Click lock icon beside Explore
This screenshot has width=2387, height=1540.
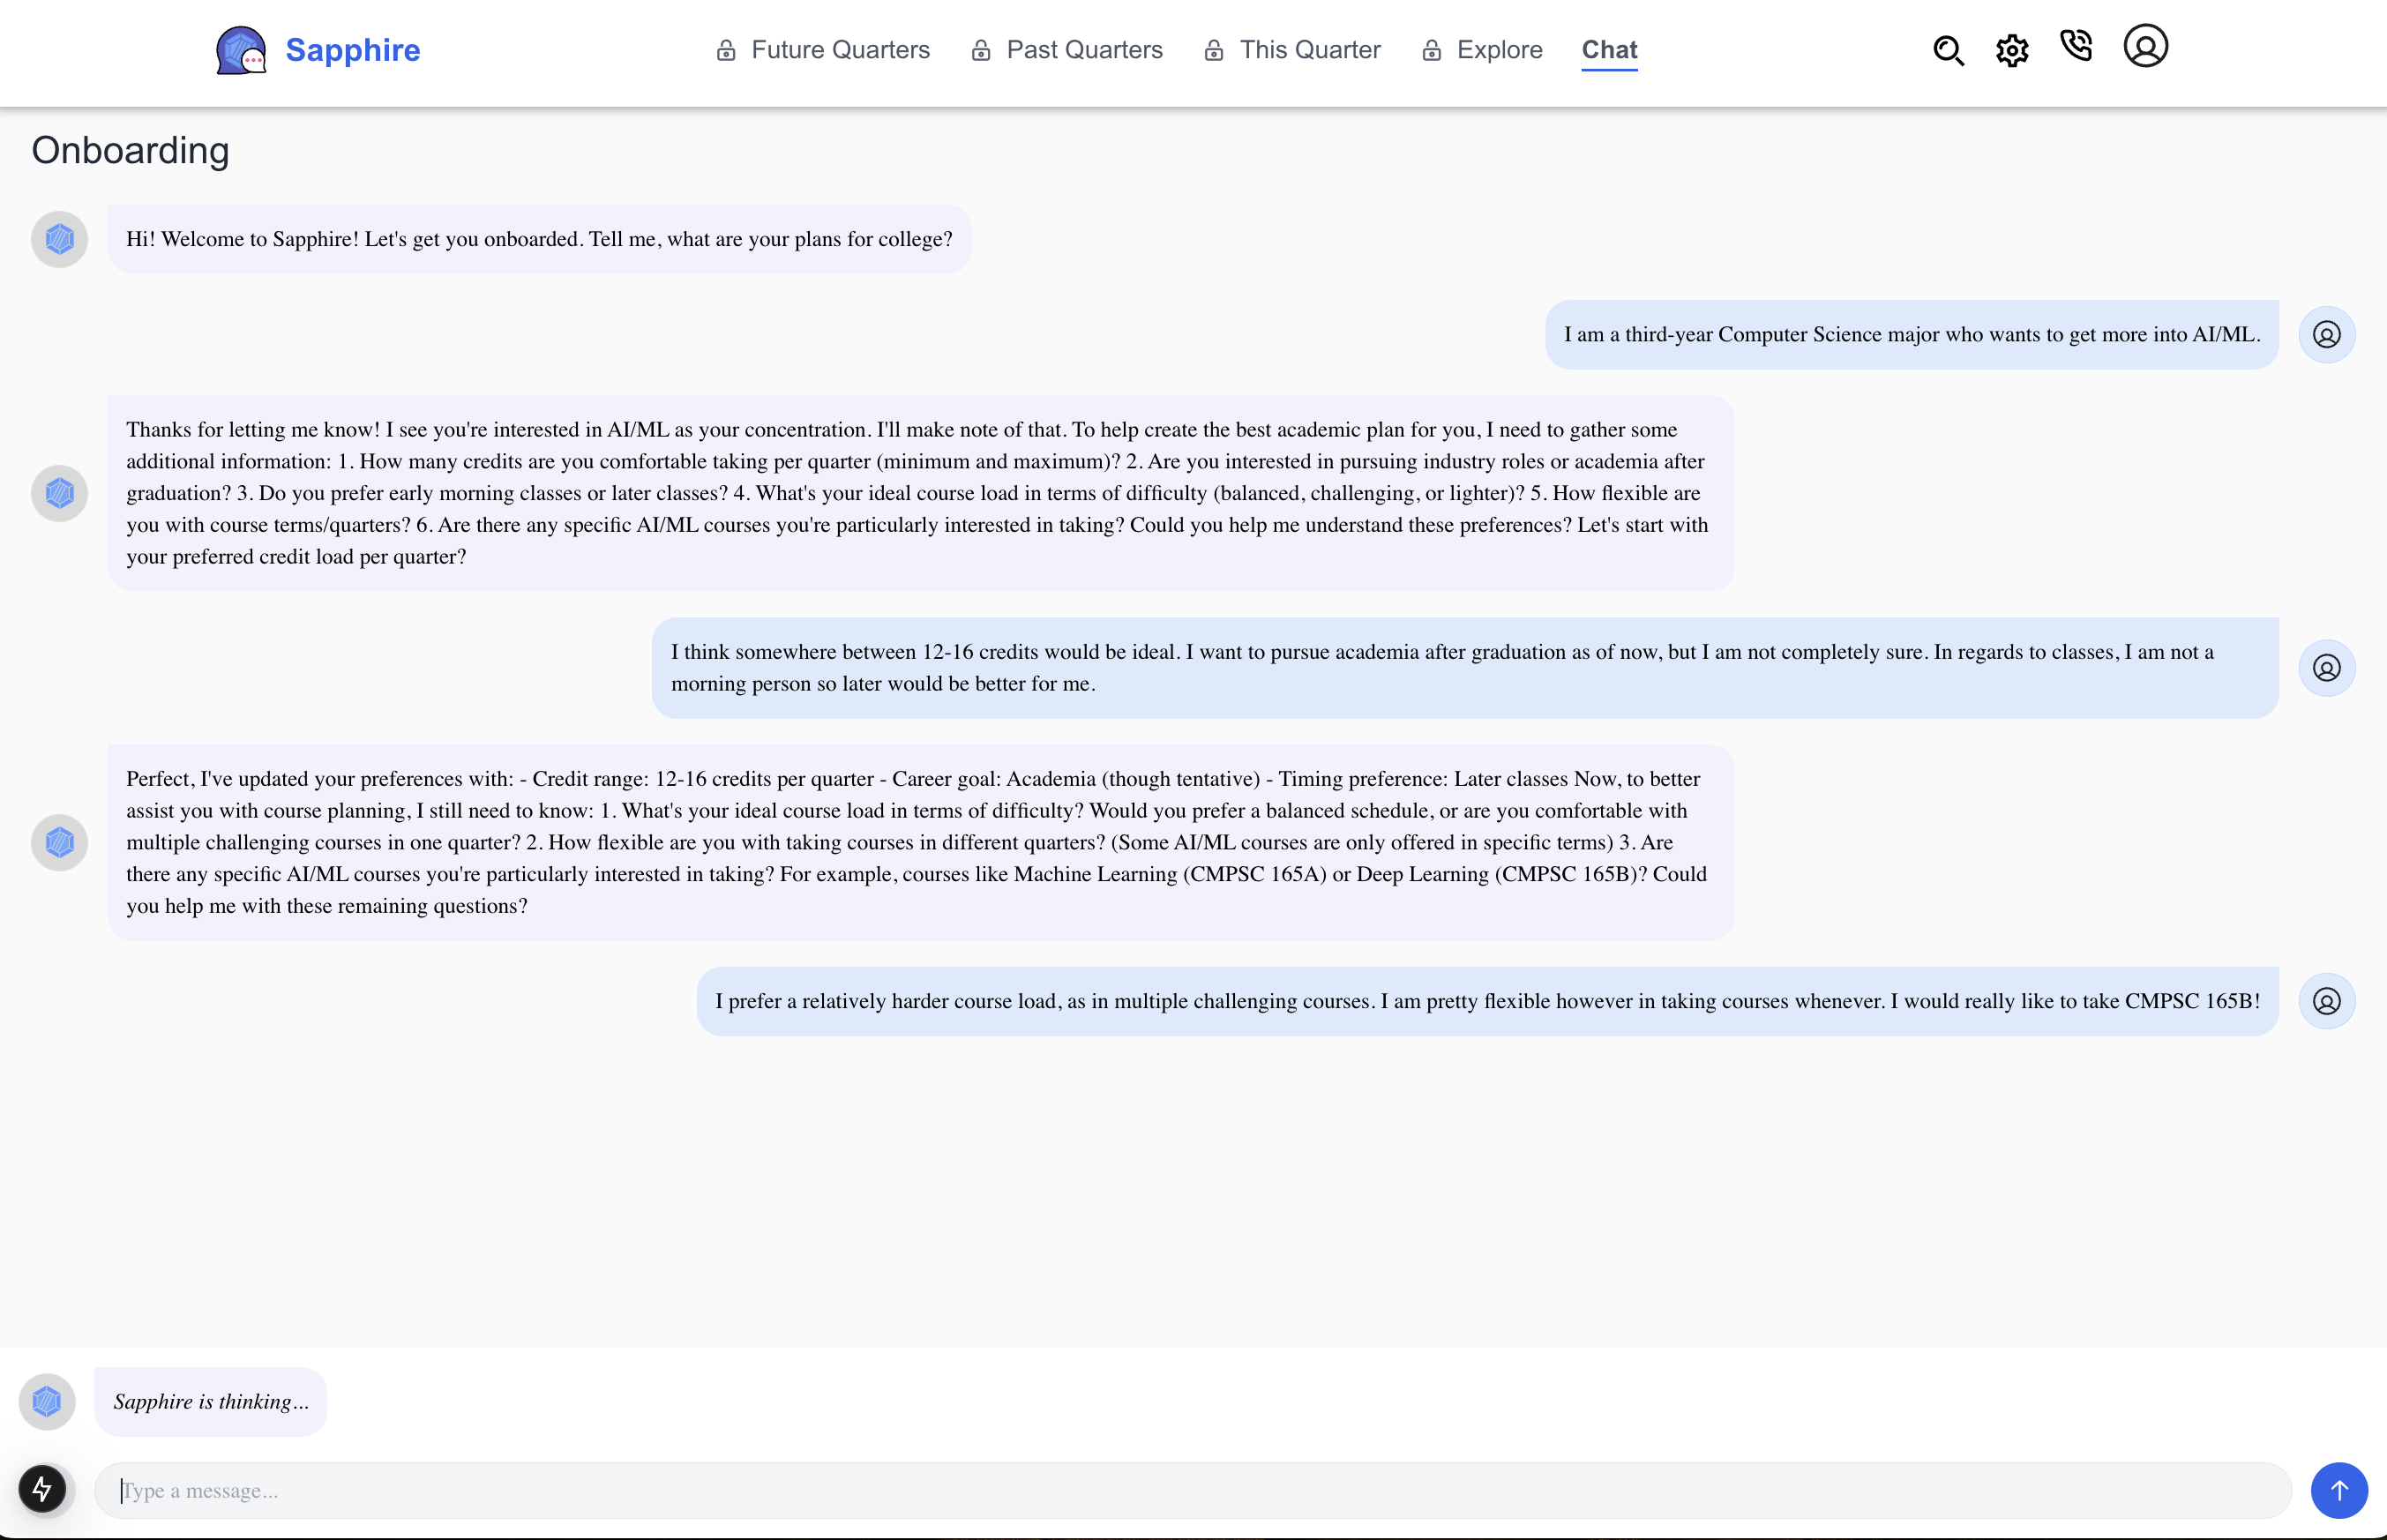[1431, 50]
